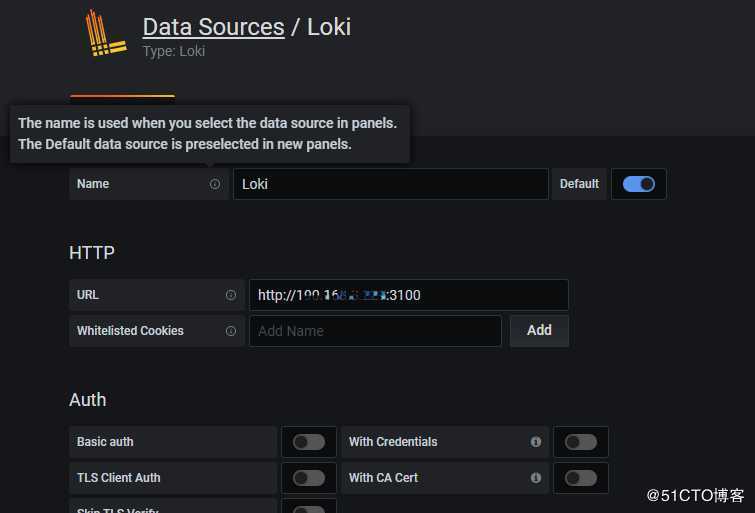Click the With CA Cert info icon

coord(535,478)
